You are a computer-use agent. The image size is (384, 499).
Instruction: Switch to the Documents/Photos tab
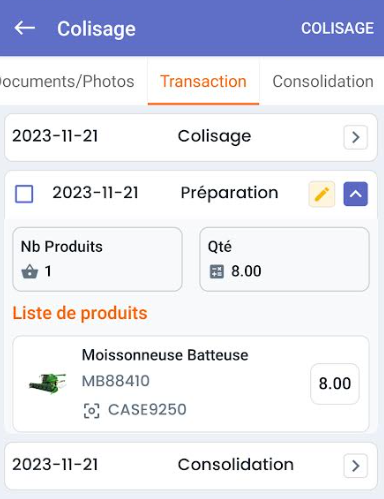(67, 81)
